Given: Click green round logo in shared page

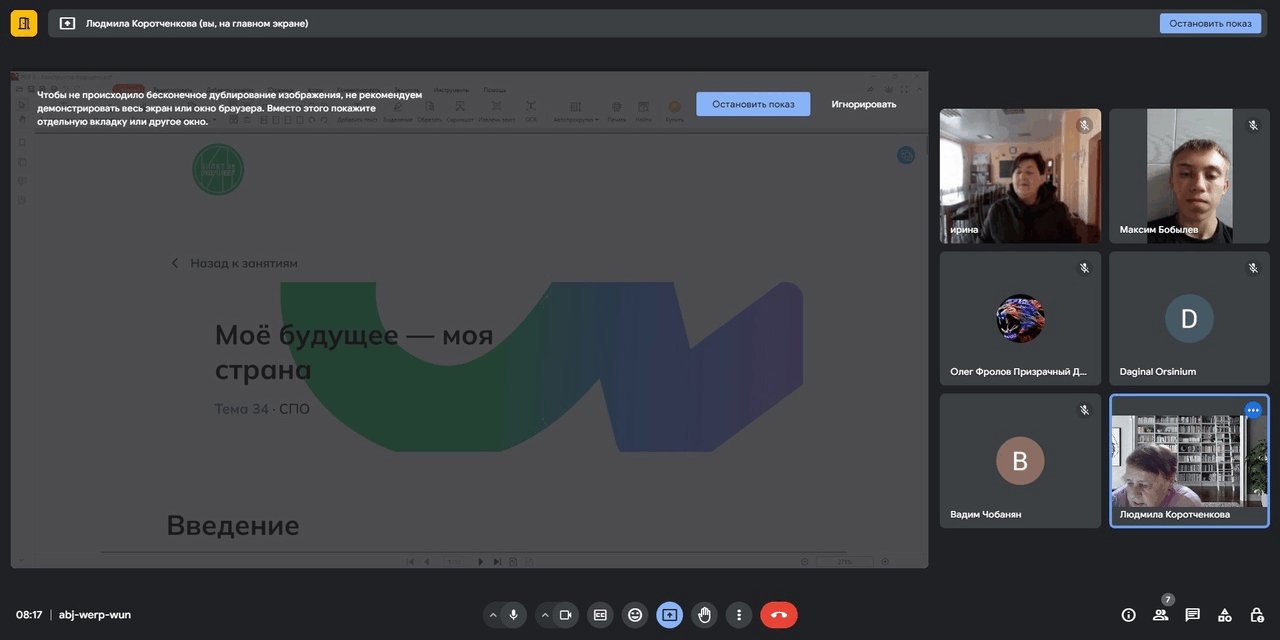Looking at the screenshot, I should point(218,169).
